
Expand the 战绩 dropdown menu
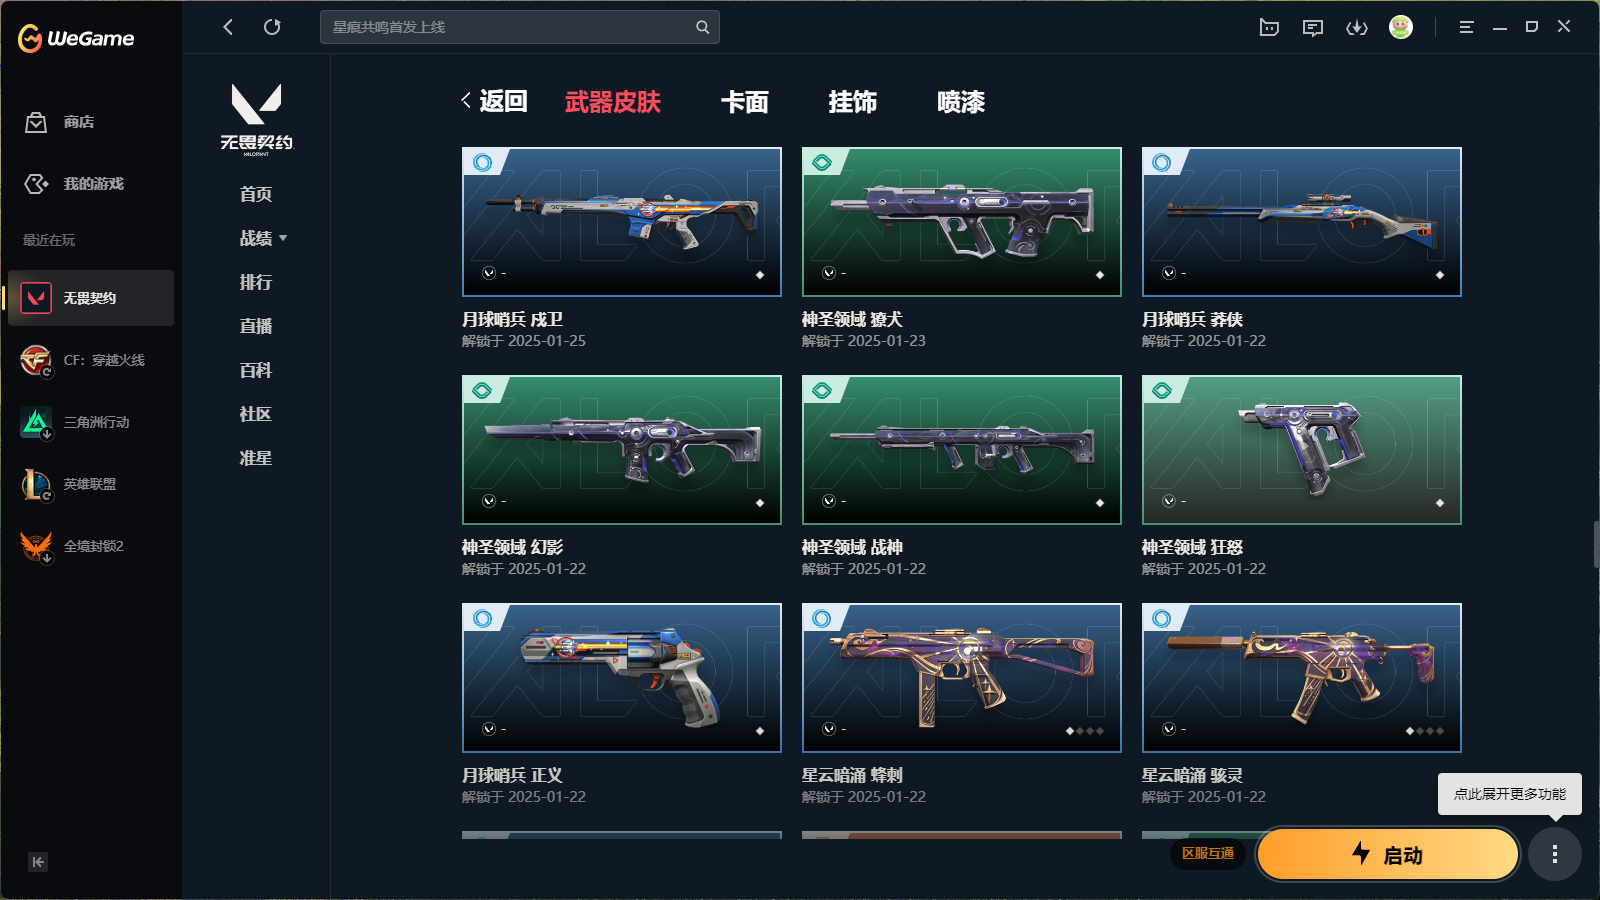[x=263, y=238]
